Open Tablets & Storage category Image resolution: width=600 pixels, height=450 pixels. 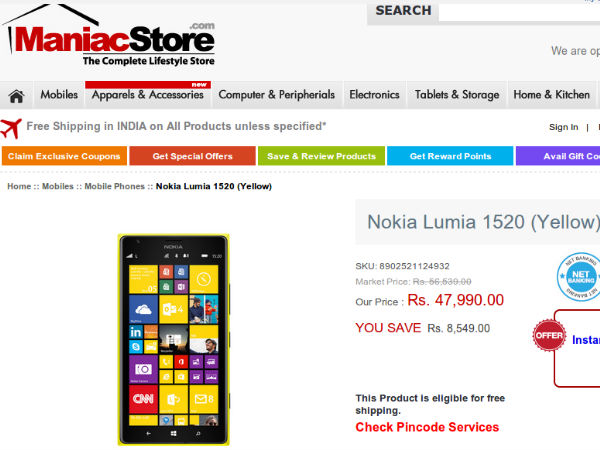(x=457, y=95)
